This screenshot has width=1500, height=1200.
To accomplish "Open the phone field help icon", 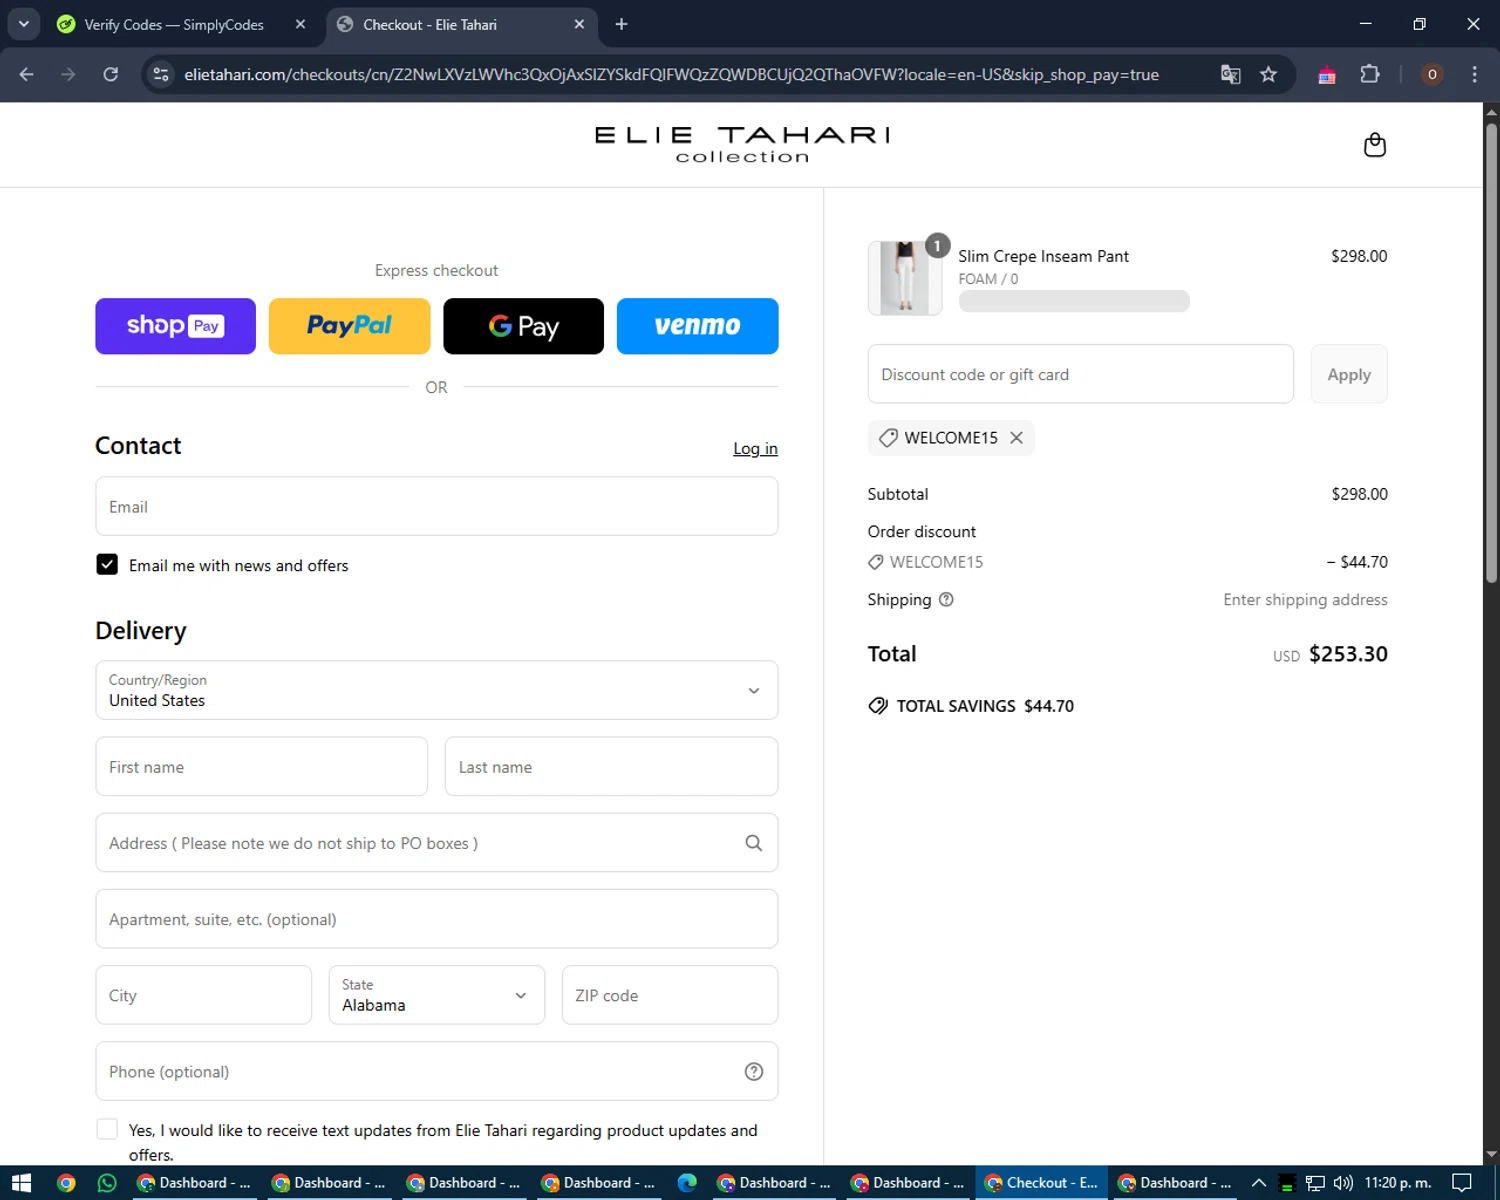I will coord(753,1072).
